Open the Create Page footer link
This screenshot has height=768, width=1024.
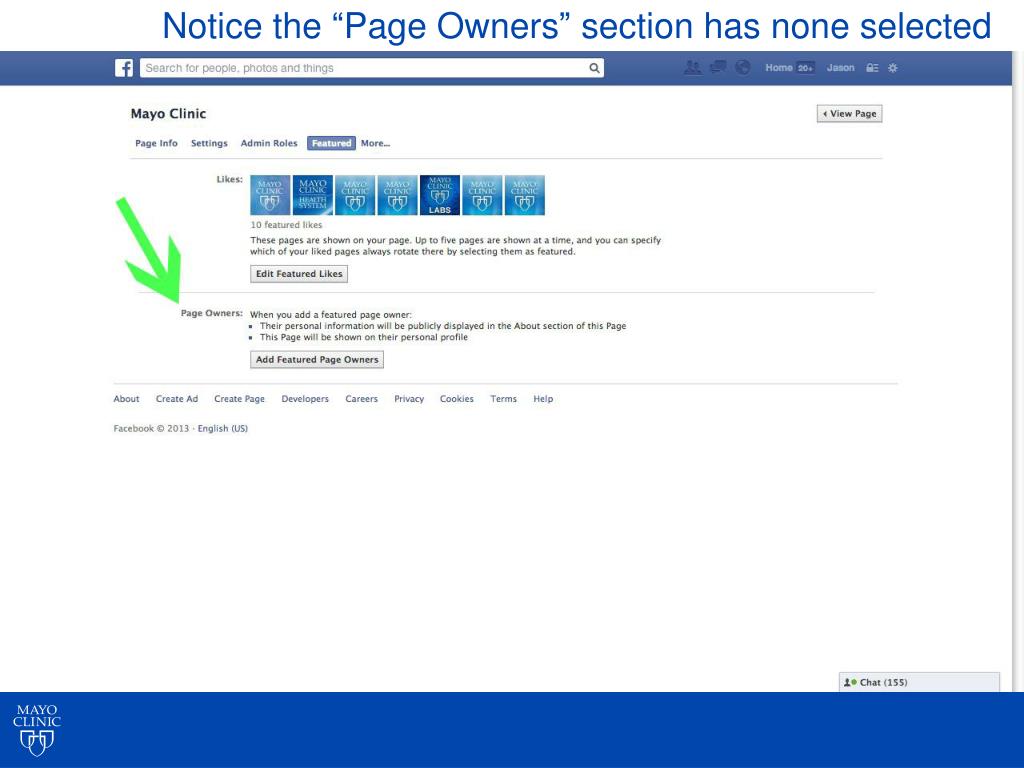(240, 399)
